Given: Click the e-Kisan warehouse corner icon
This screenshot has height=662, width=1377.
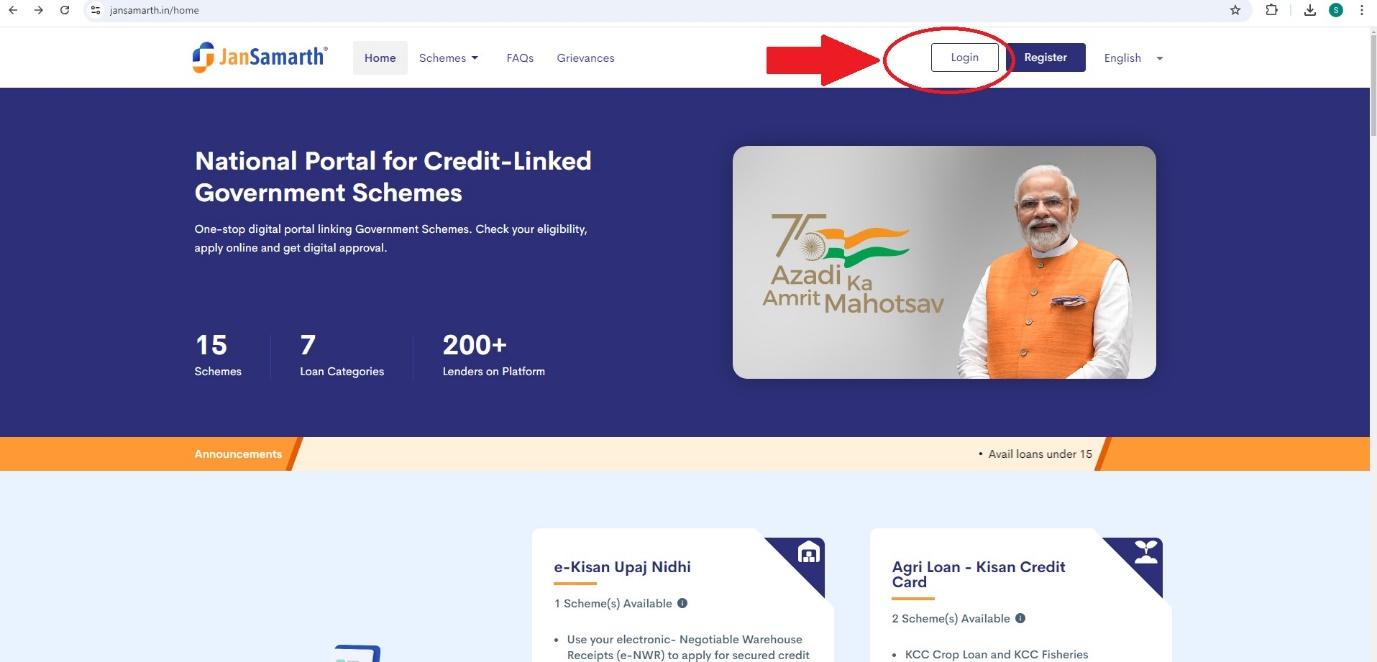Looking at the screenshot, I should click(x=808, y=553).
